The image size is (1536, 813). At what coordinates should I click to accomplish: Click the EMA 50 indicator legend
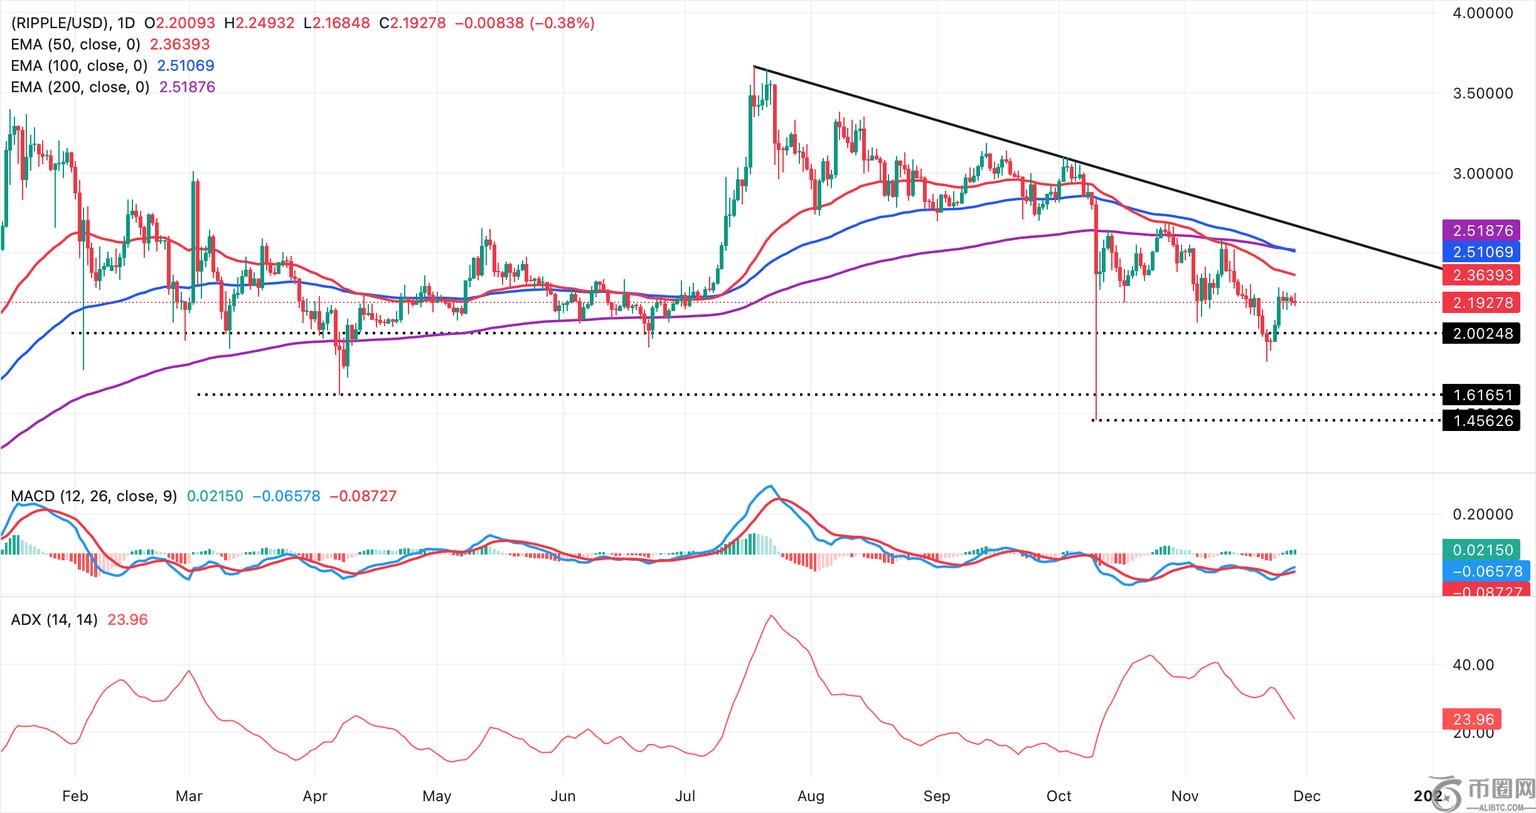pos(75,44)
